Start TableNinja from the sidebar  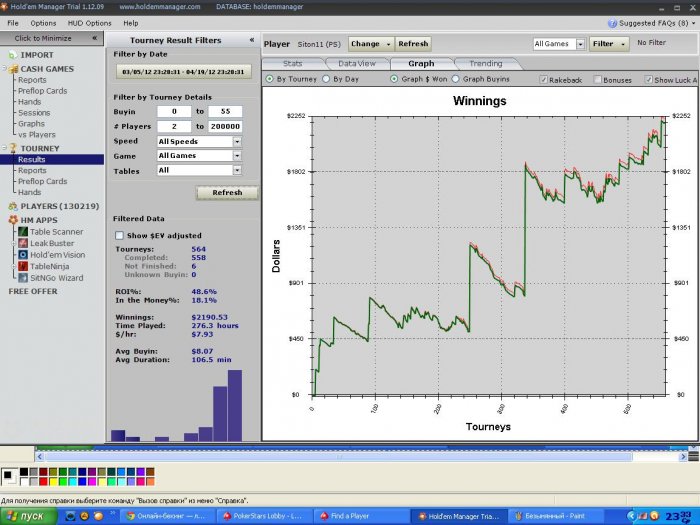click(x=50, y=266)
